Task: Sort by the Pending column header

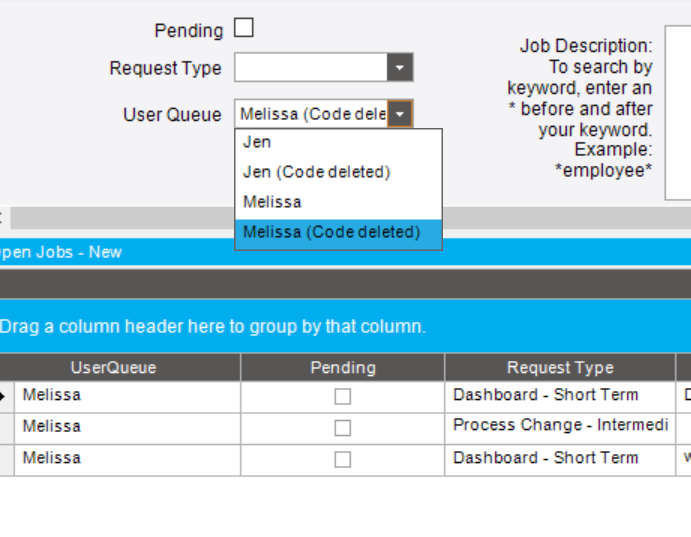Action: coord(343,367)
